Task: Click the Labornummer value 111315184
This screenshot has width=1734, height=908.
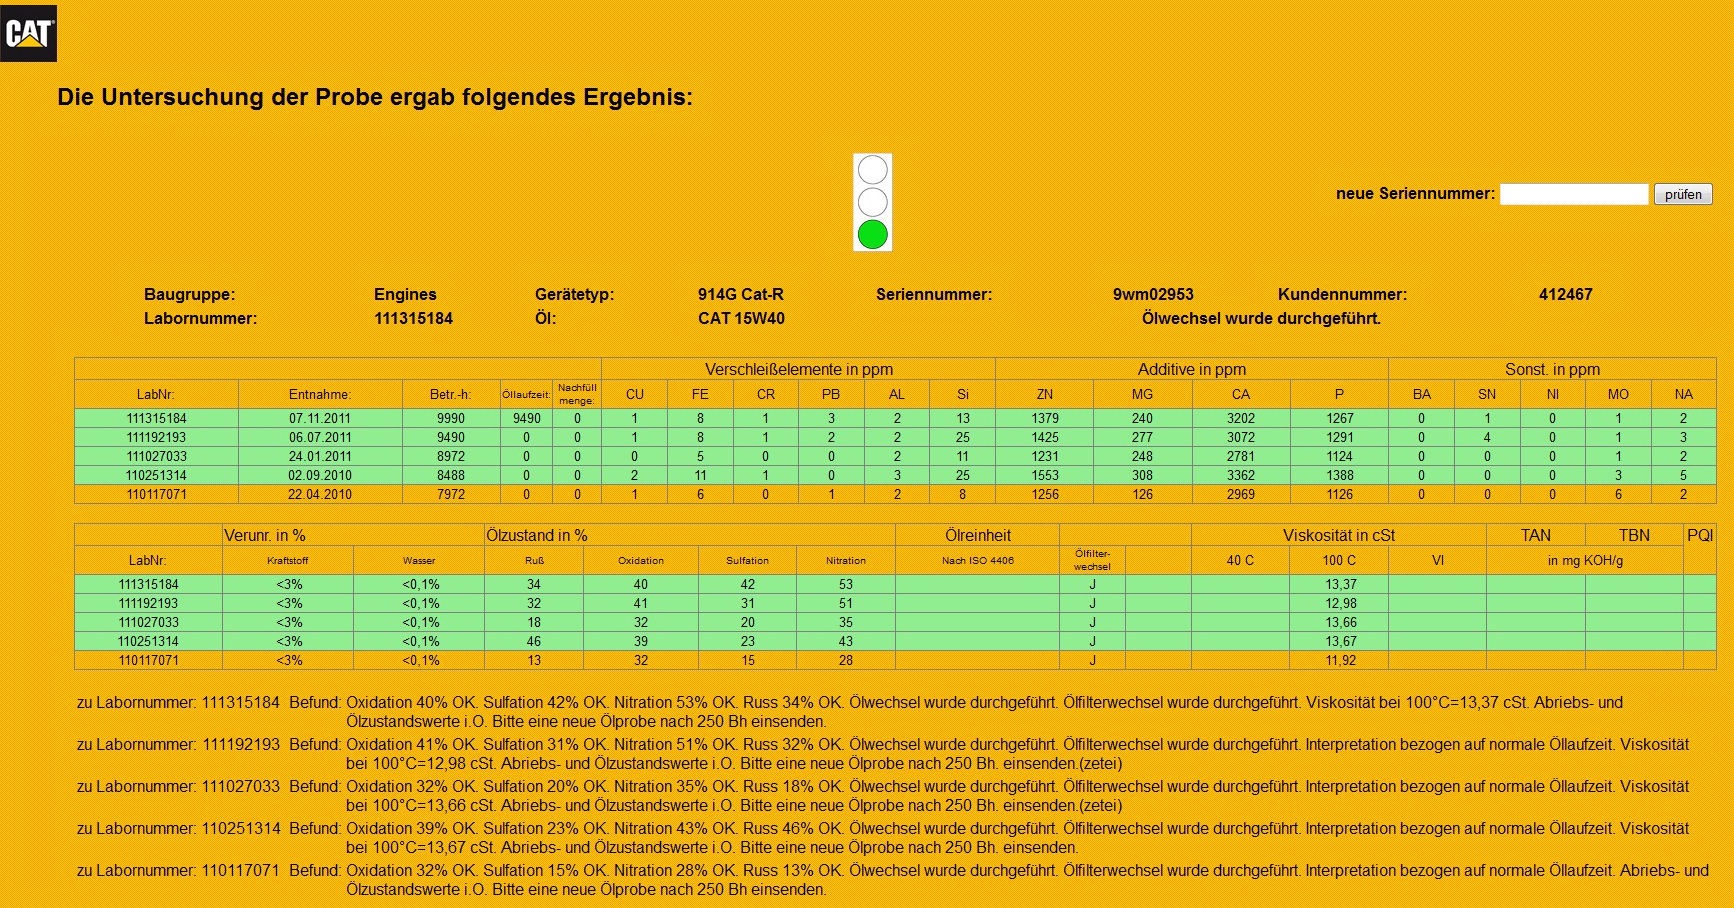Action: (x=413, y=318)
